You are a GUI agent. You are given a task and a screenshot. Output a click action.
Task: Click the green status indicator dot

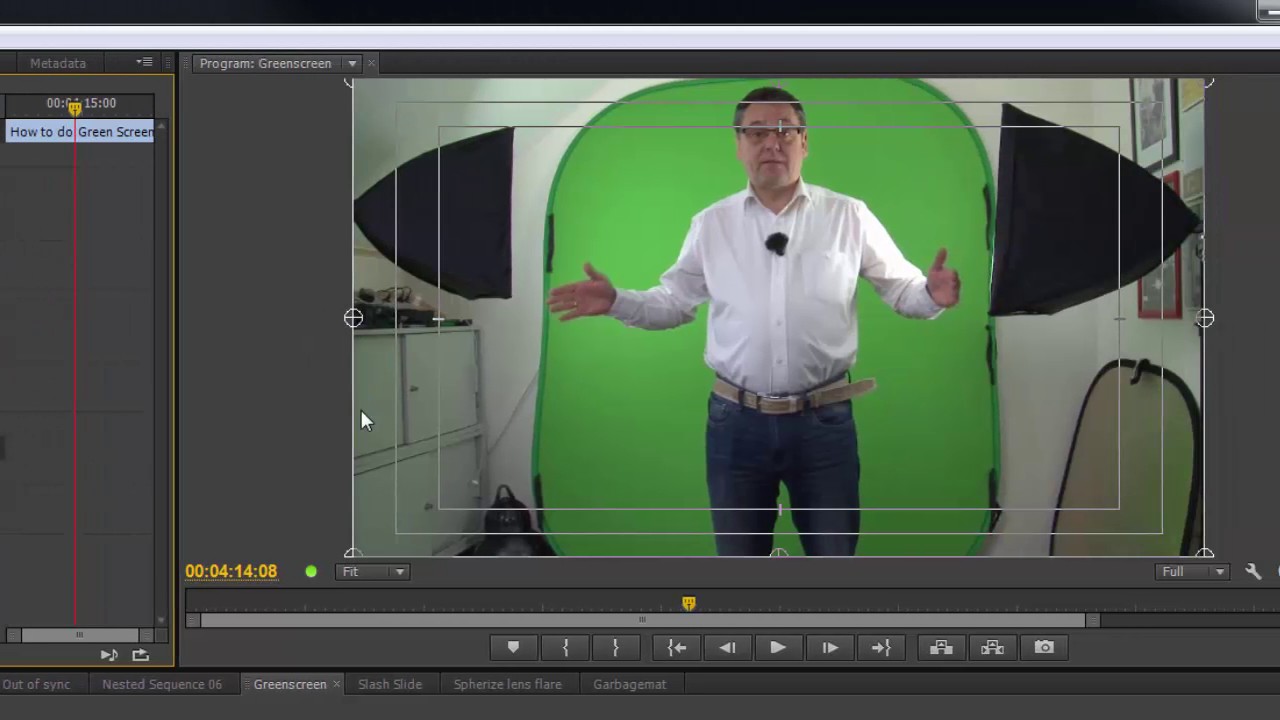(x=311, y=572)
